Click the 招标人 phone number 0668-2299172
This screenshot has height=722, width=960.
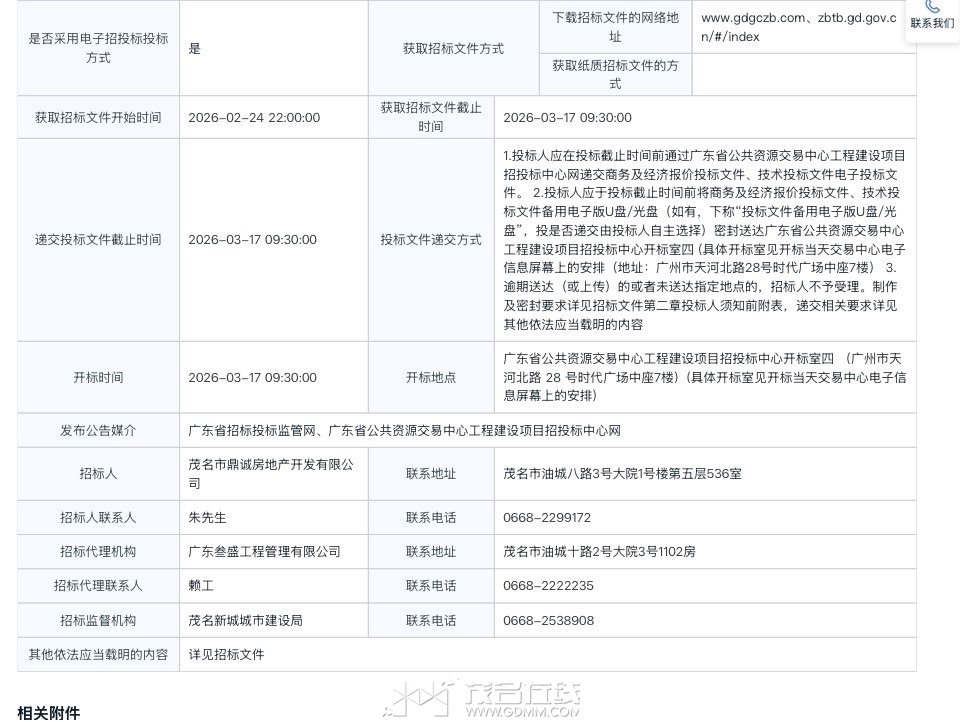[x=547, y=518]
